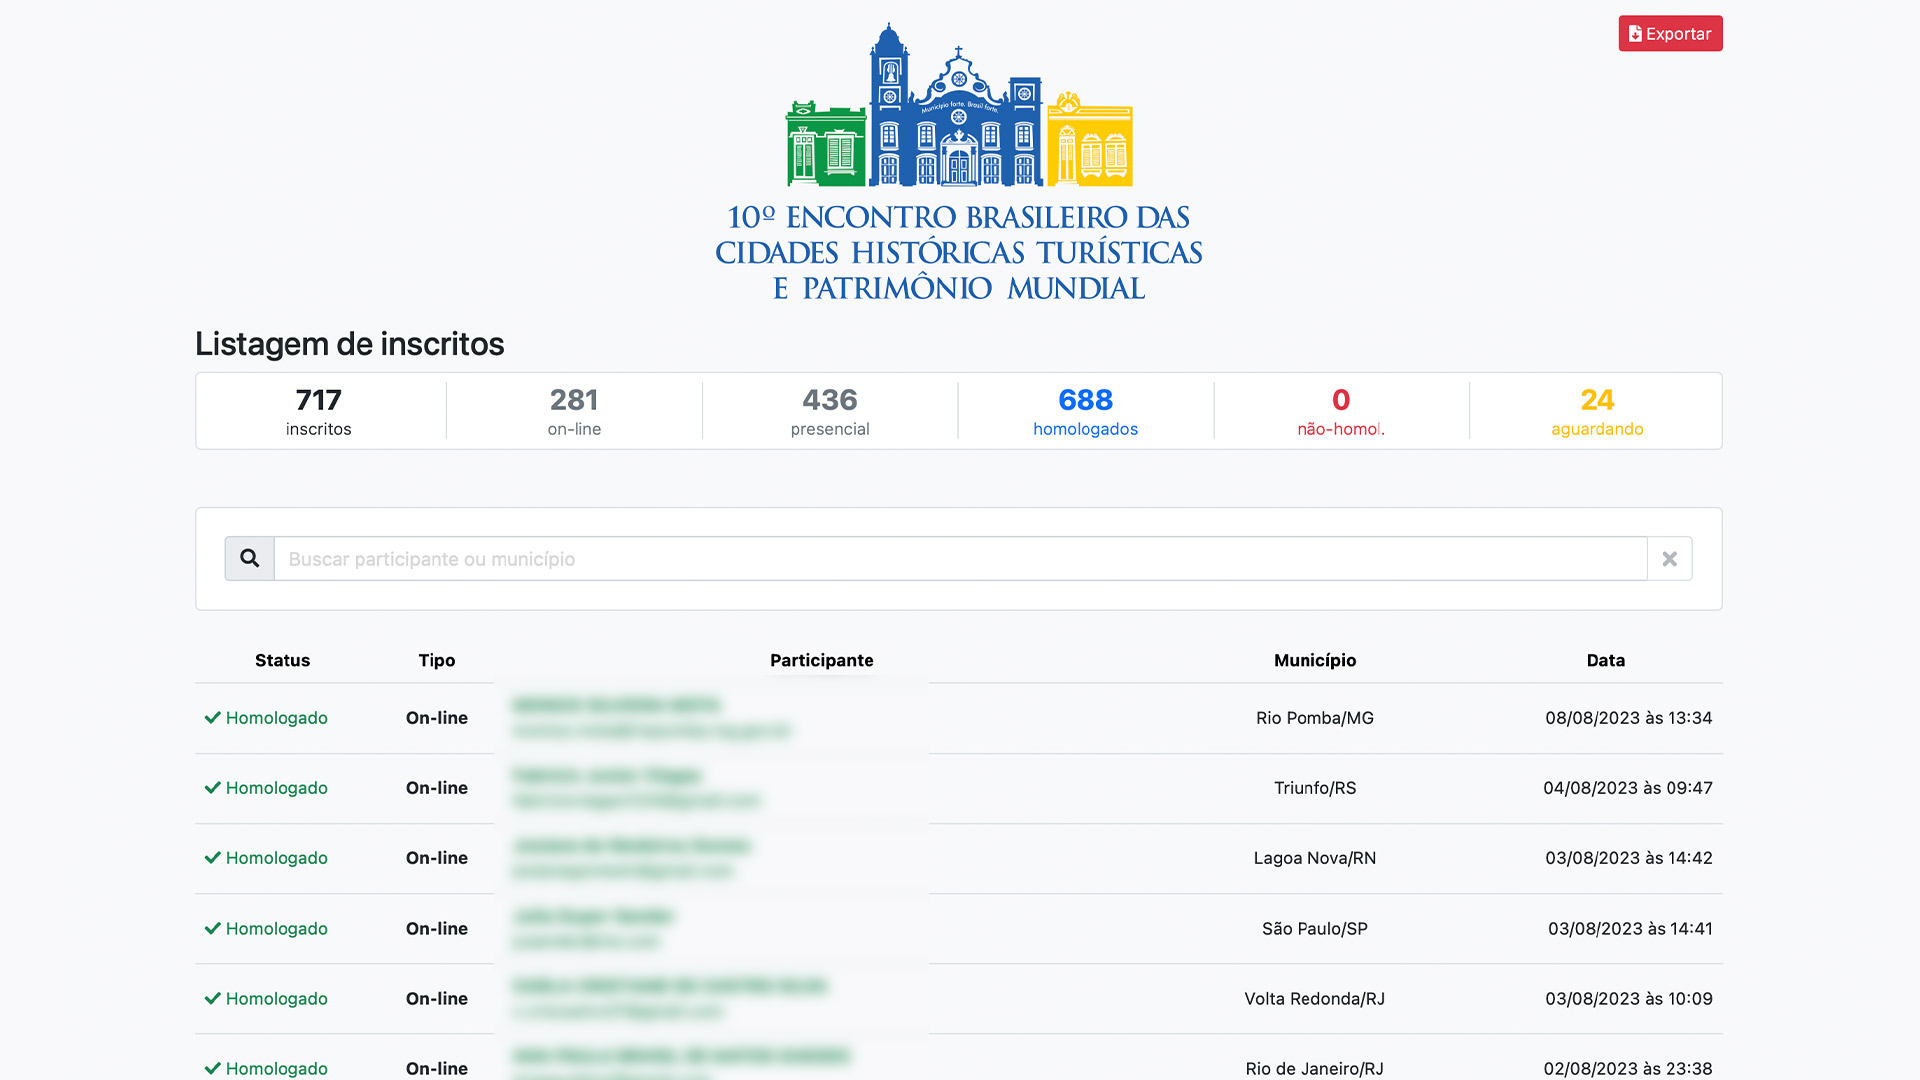Click the Status column header
Viewport: 1920px width, 1080px height.
(282, 660)
